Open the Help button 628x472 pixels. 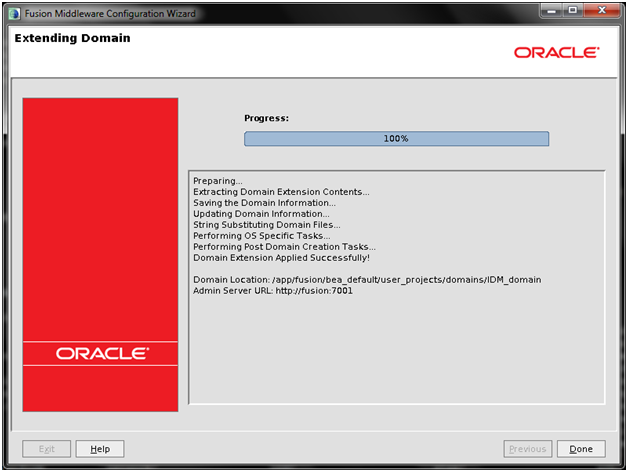[x=100, y=449]
